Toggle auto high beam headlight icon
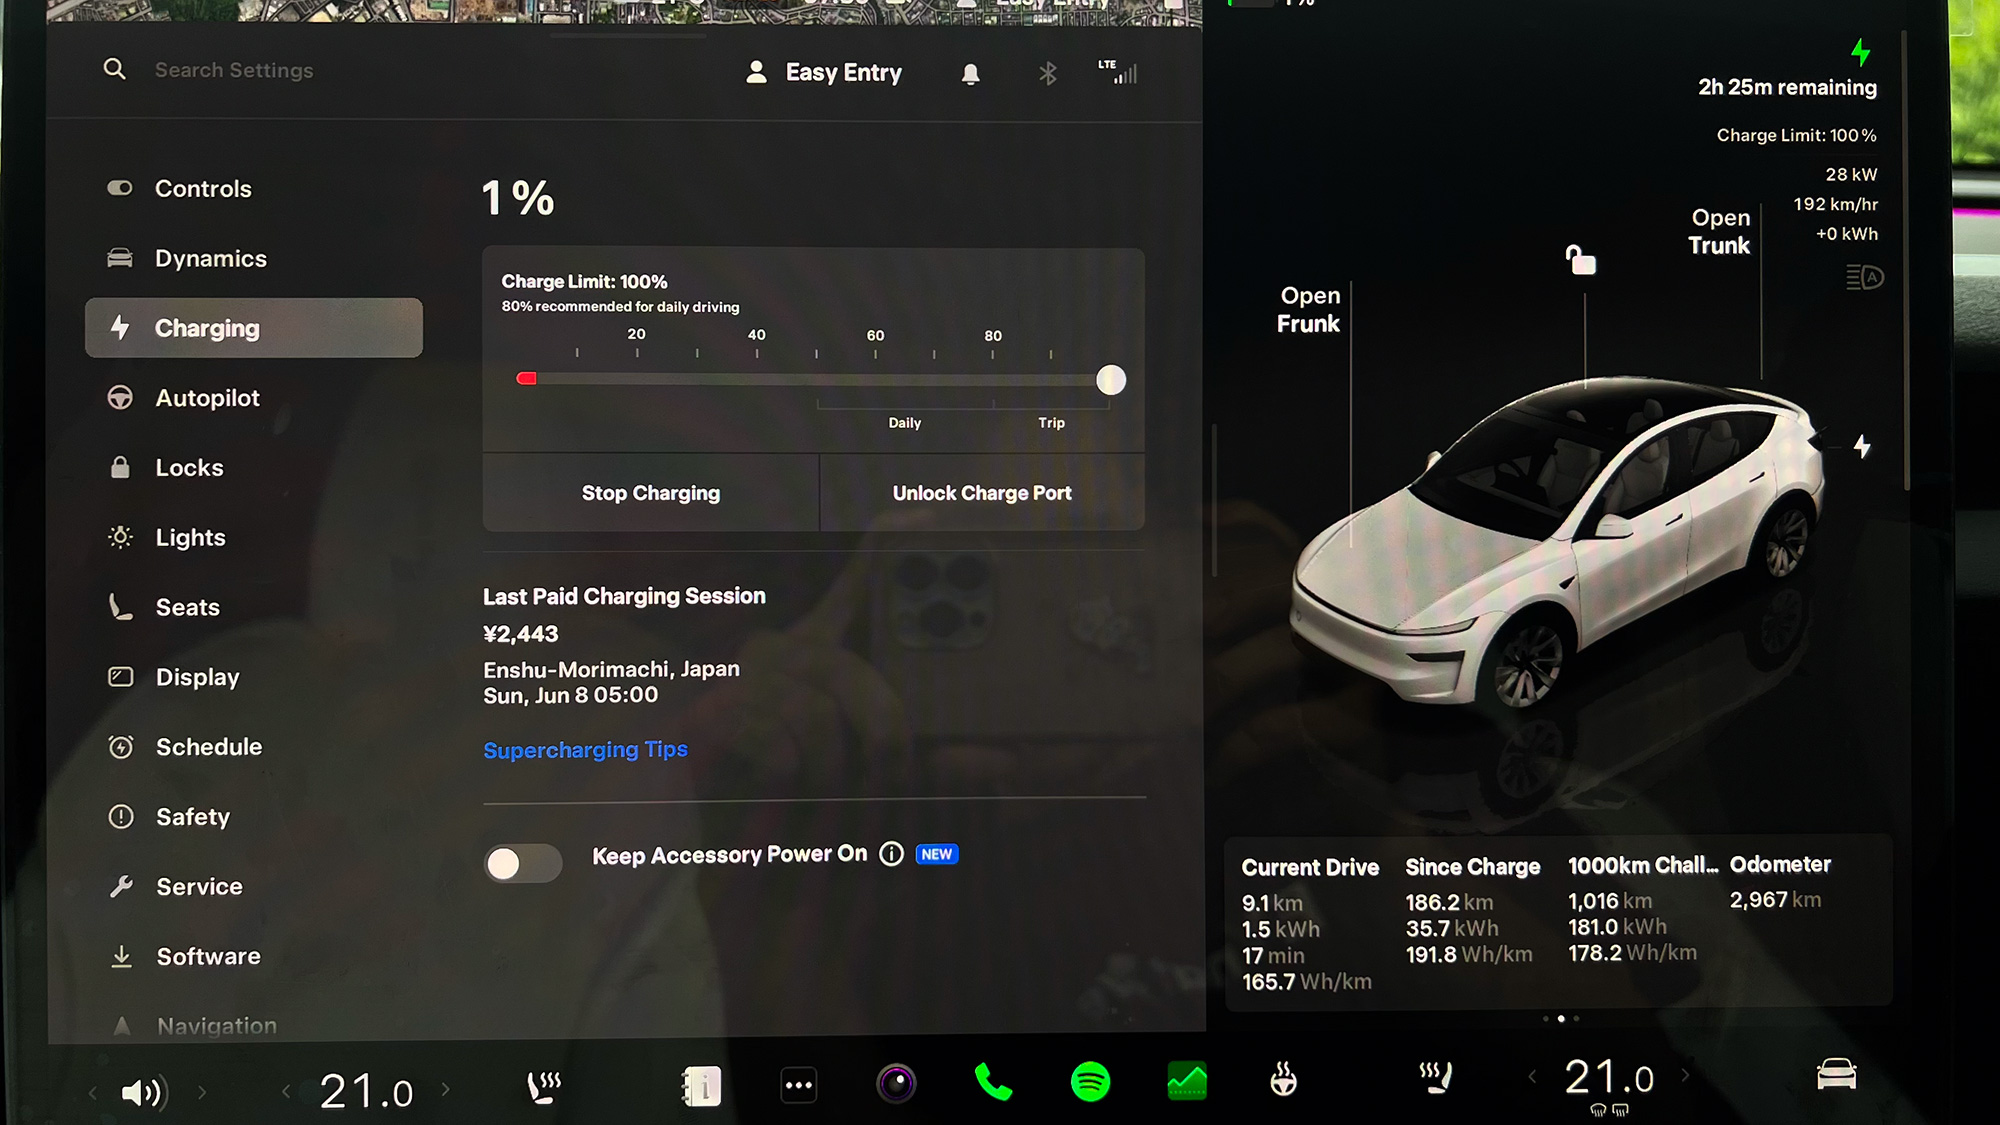Screen dimensions: 2000x1125 click(x=1865, y=277)
